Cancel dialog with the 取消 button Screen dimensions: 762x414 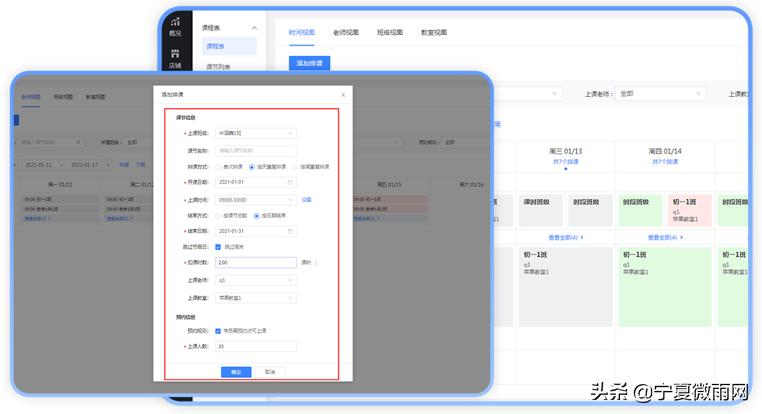click(270, 372)
